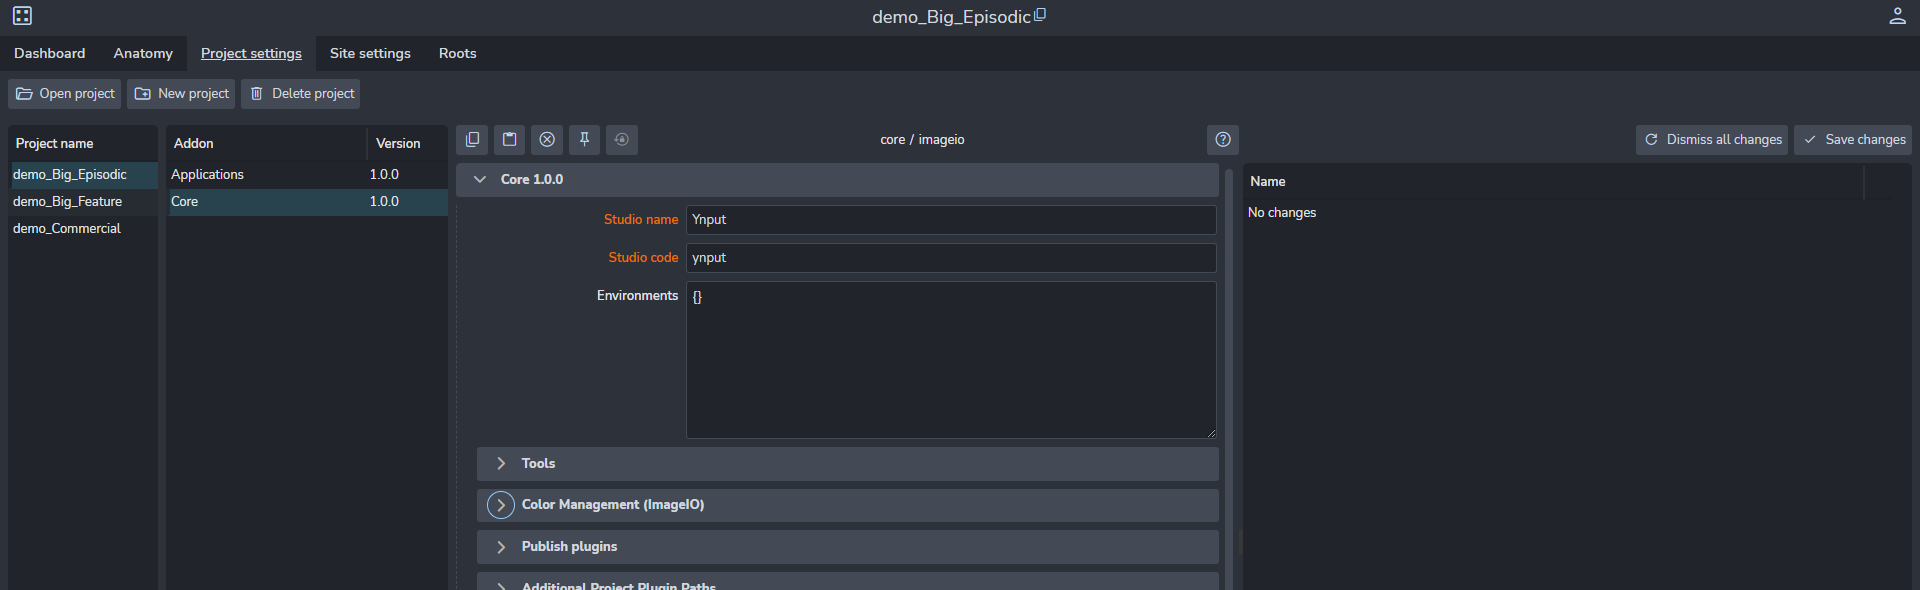Open the Site settings tab
This screenshot has width=1920, height=590.
[370, 54]
